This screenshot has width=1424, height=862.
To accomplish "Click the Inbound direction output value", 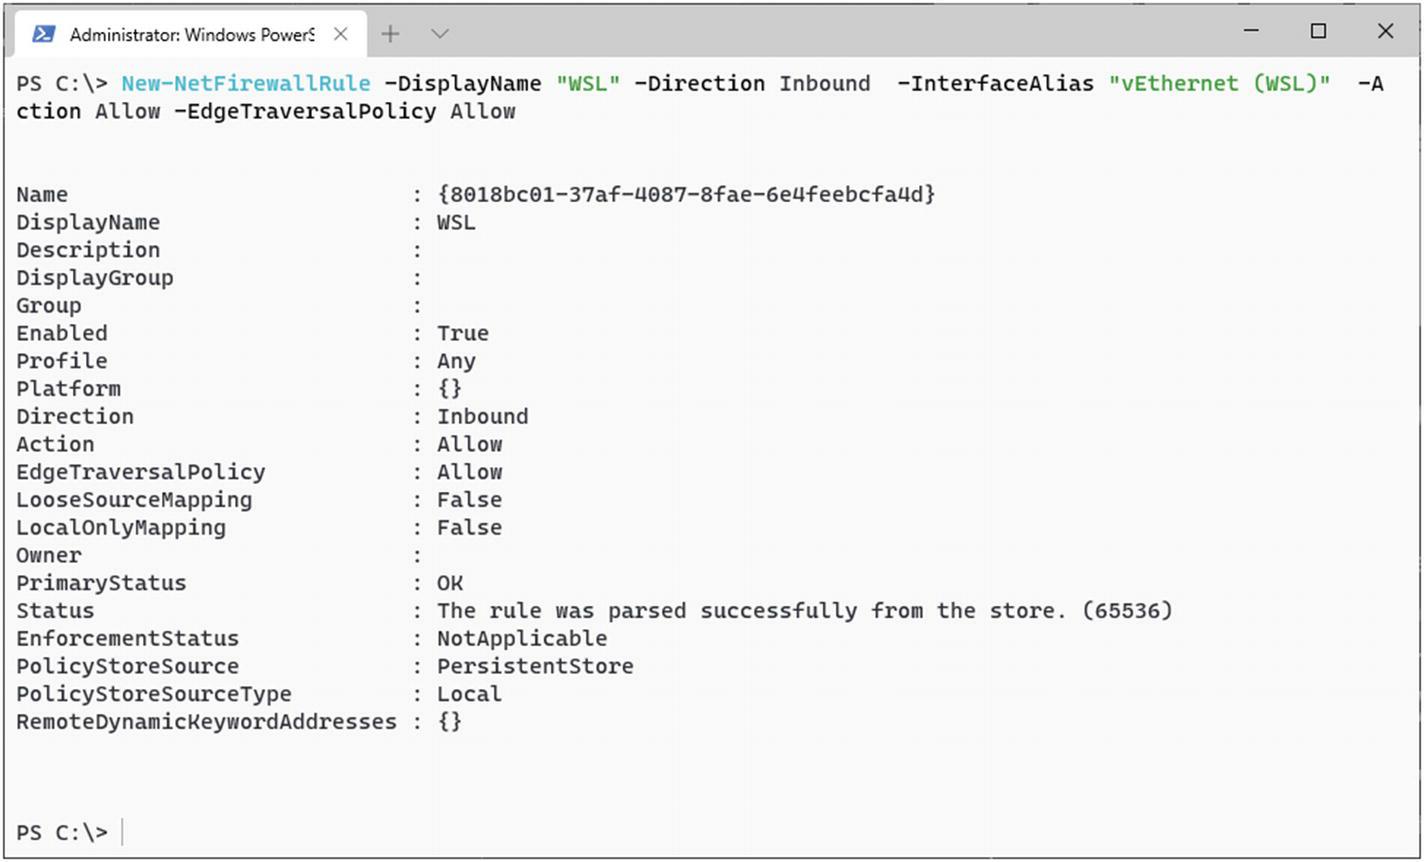I will tap(482, 416).
